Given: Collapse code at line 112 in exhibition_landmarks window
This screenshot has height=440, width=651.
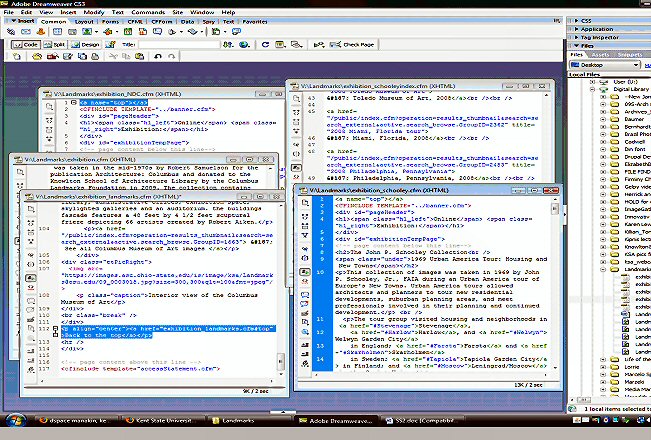Looking at the screenshot, I should pyautogui.click(x=55, y=328).
